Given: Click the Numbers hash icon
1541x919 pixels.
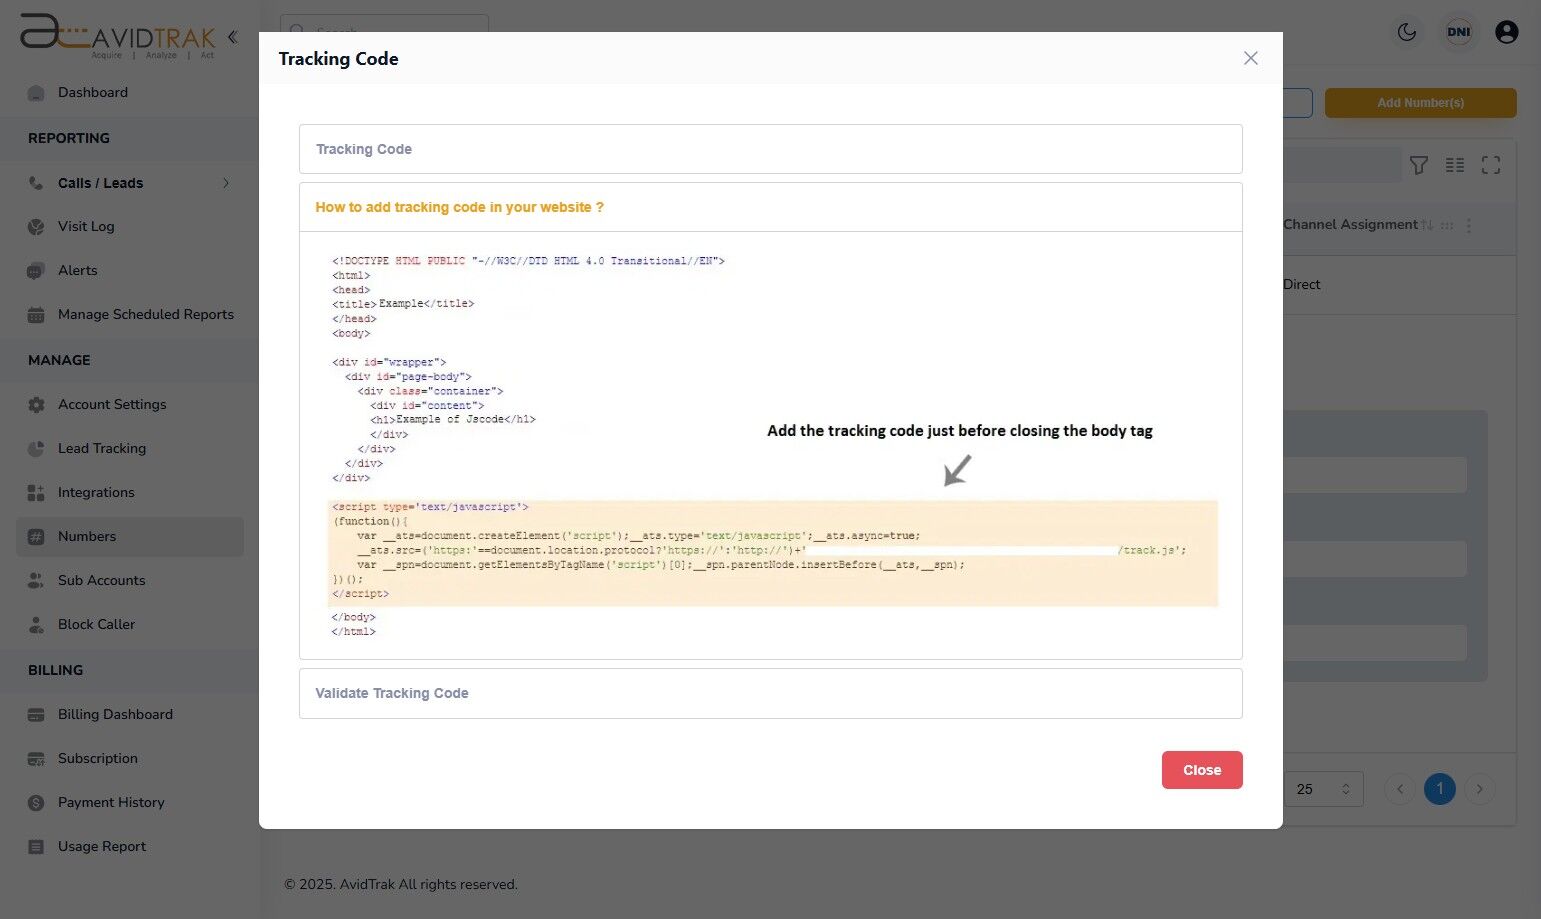Looking at the screenshot, I should point(36,537).
